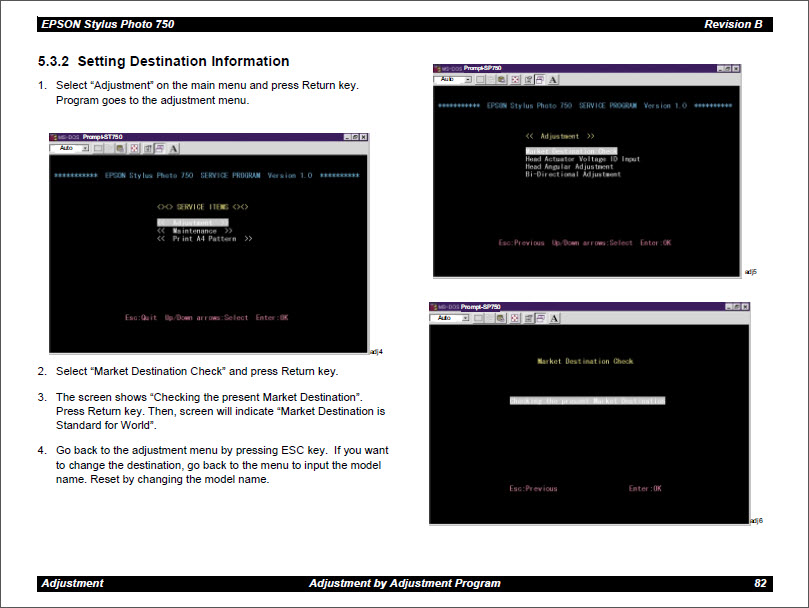Open Auto font dropdown in Service Items window
The height and width of the screenshot is (608, 809).
point(85,148)
